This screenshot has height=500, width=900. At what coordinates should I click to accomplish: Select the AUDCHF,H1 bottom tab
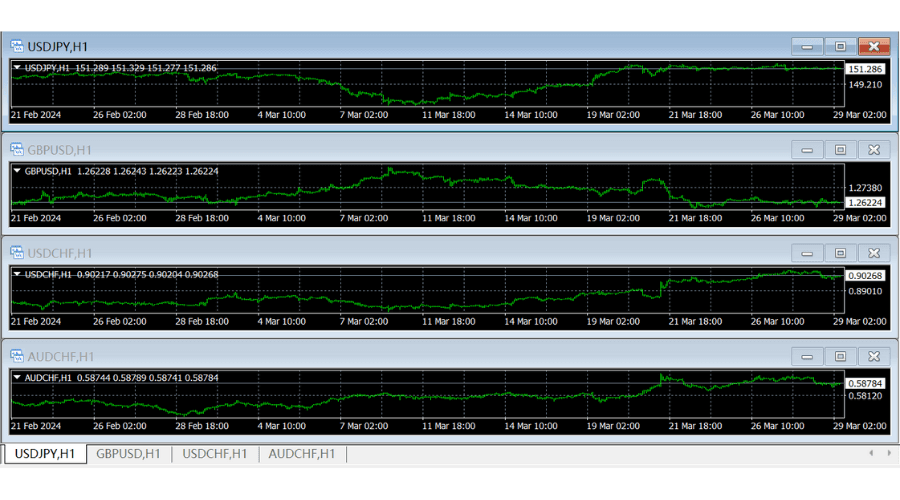point(301,454)
